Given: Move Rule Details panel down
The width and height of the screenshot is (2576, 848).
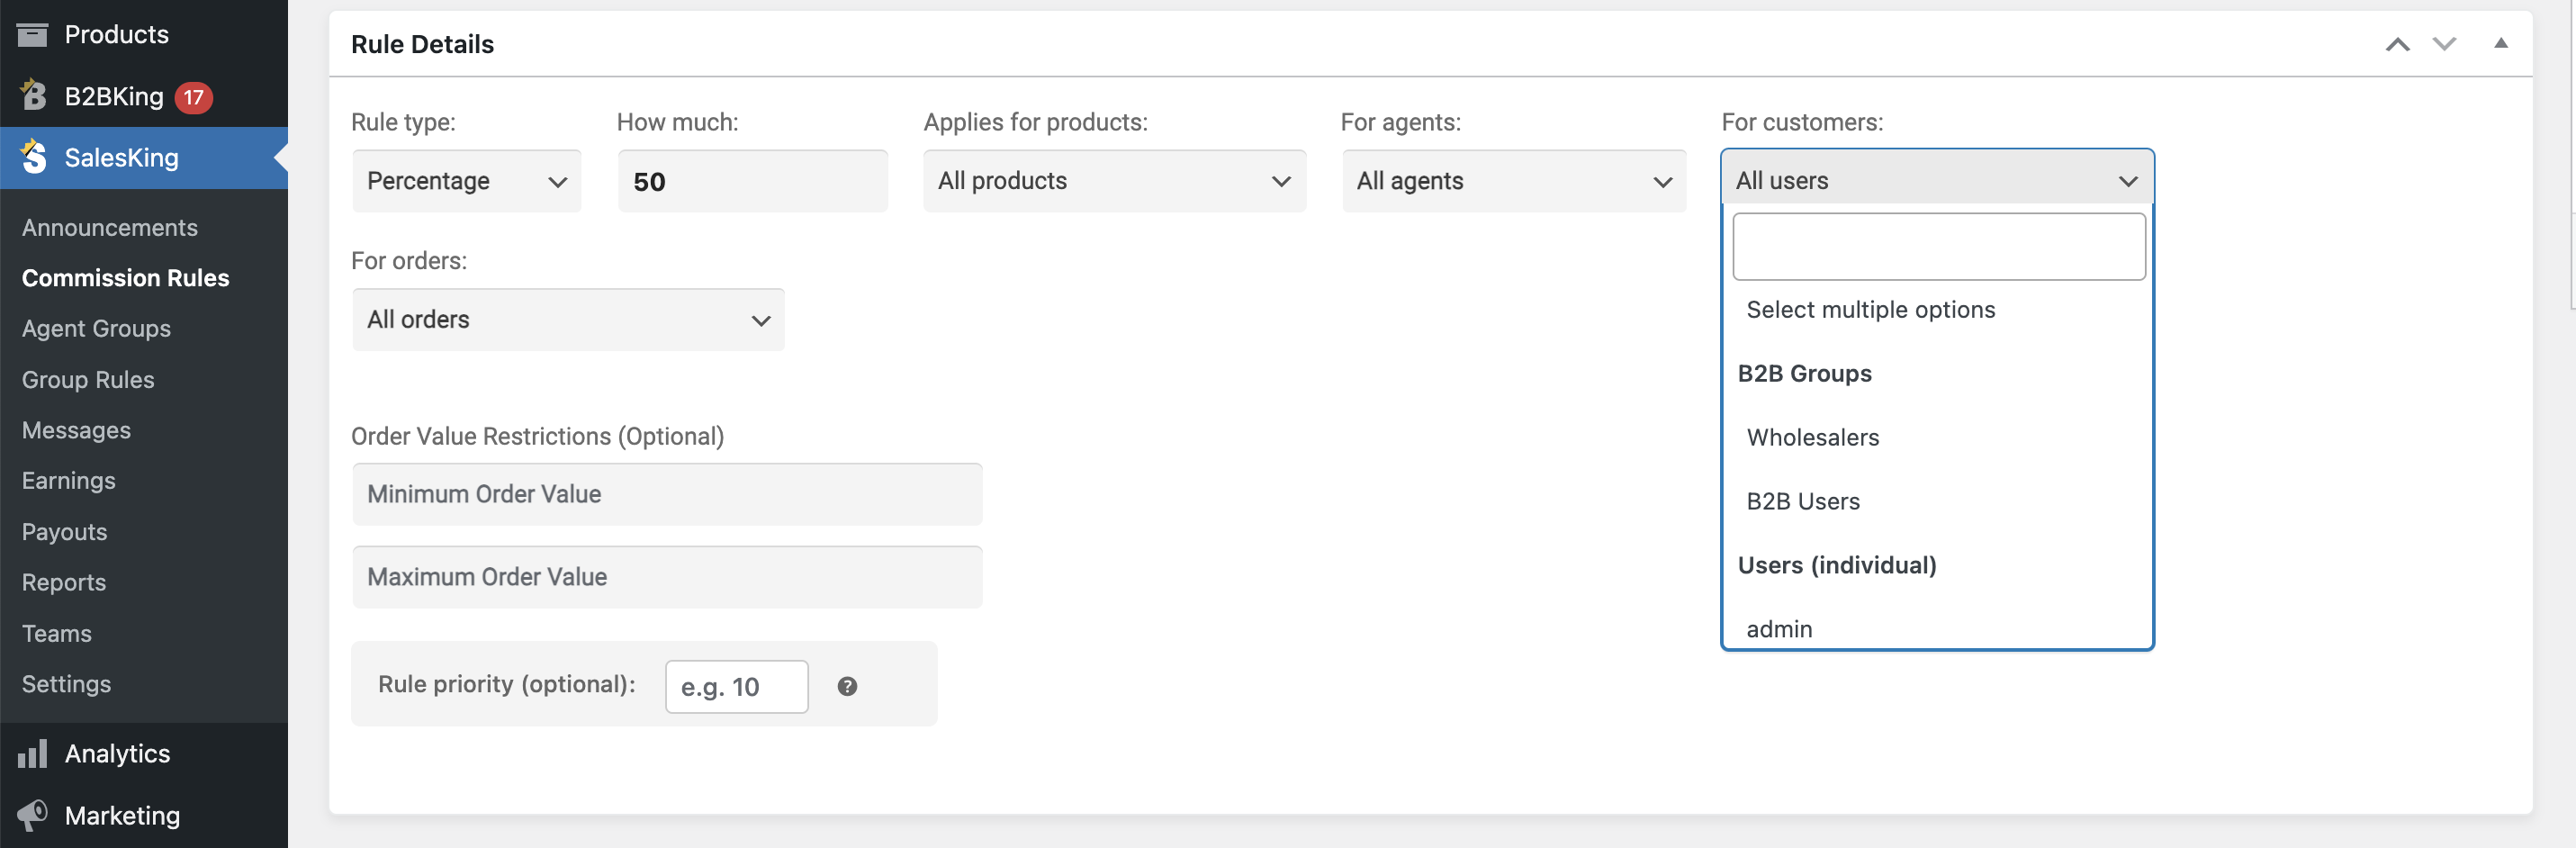Looking at the screenshot, I should pyautogui.click(x=2444, y=44).
